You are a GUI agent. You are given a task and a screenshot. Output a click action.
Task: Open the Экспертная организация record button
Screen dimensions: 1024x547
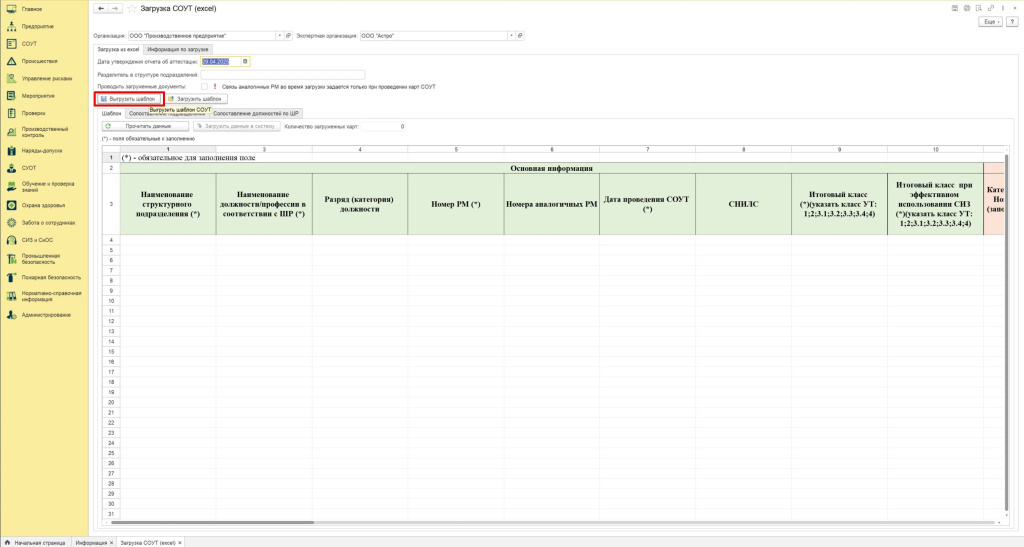click(520, 36)
